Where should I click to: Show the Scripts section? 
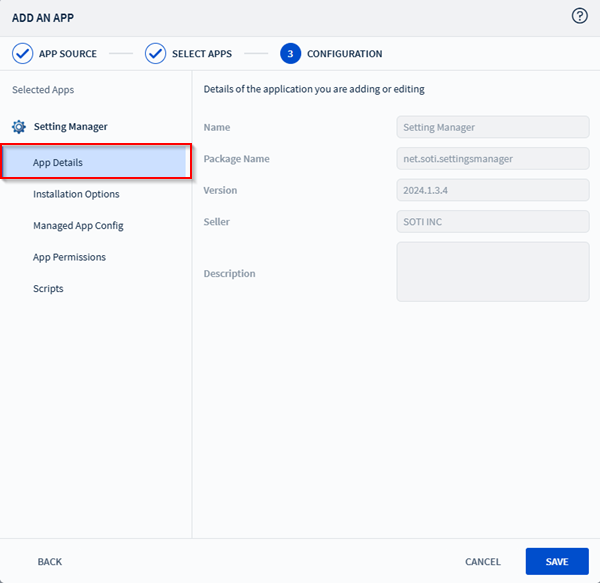(48, 289)
